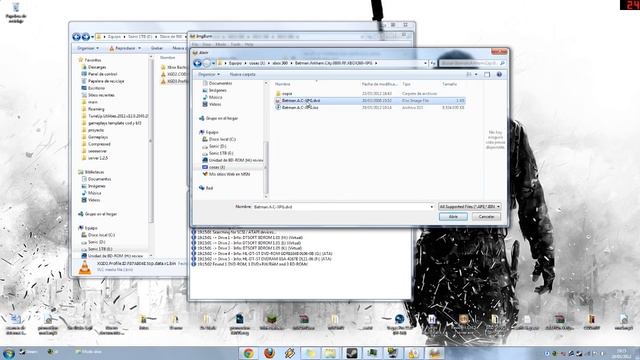The image size is (640, 360).
Task: Sort by Fecha de modificación column
Action: coord(380,84)
